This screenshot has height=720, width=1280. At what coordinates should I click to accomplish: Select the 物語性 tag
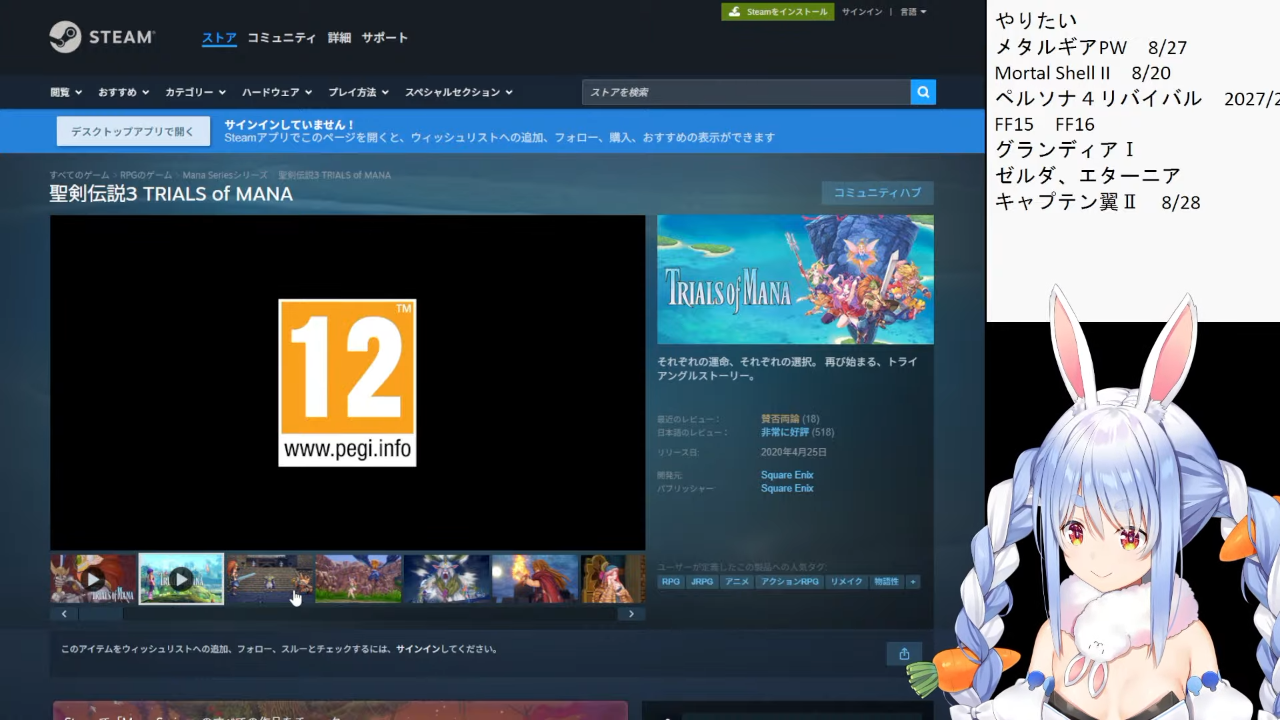[886, 582]
